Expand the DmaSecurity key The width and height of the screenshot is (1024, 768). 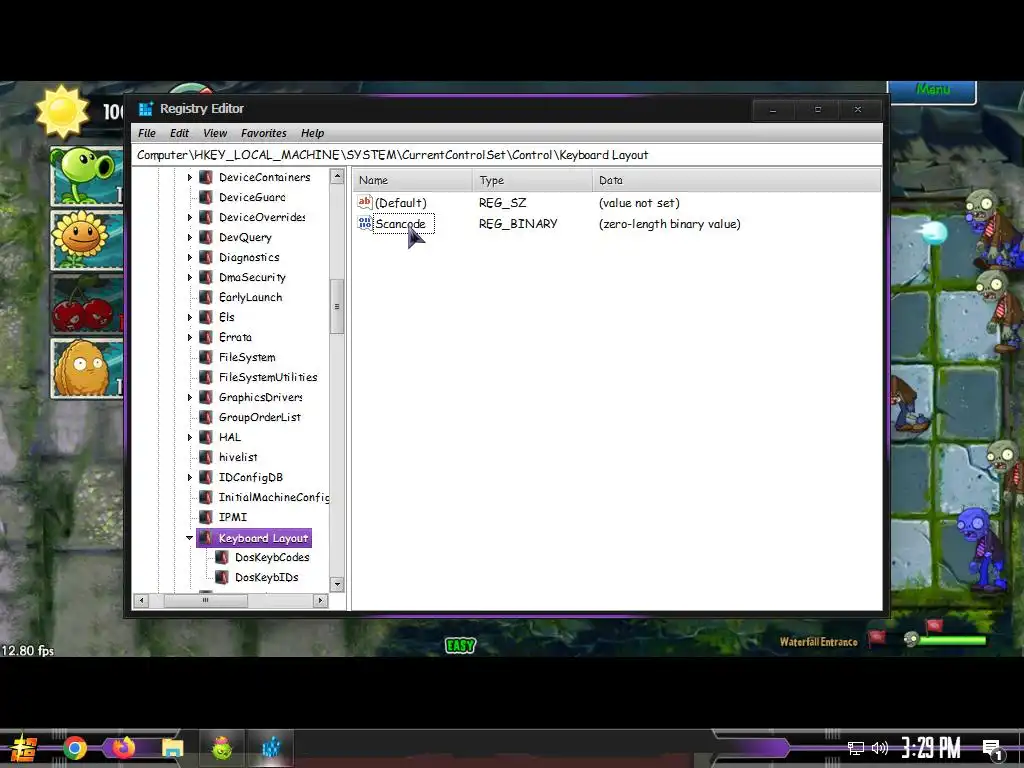click(190, 278)
